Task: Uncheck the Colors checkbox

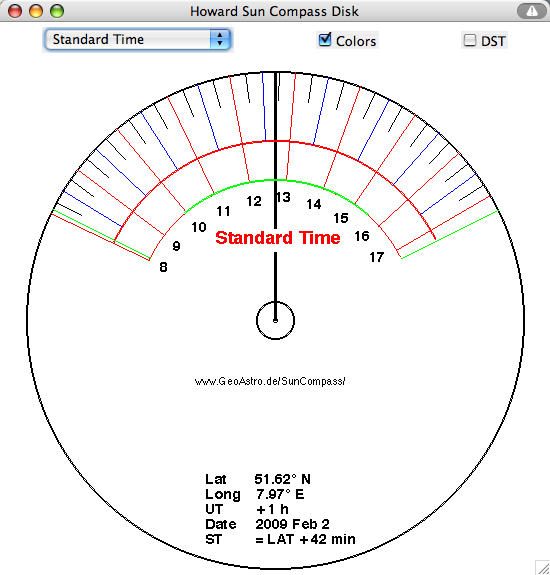Action: tap(325, 40)
